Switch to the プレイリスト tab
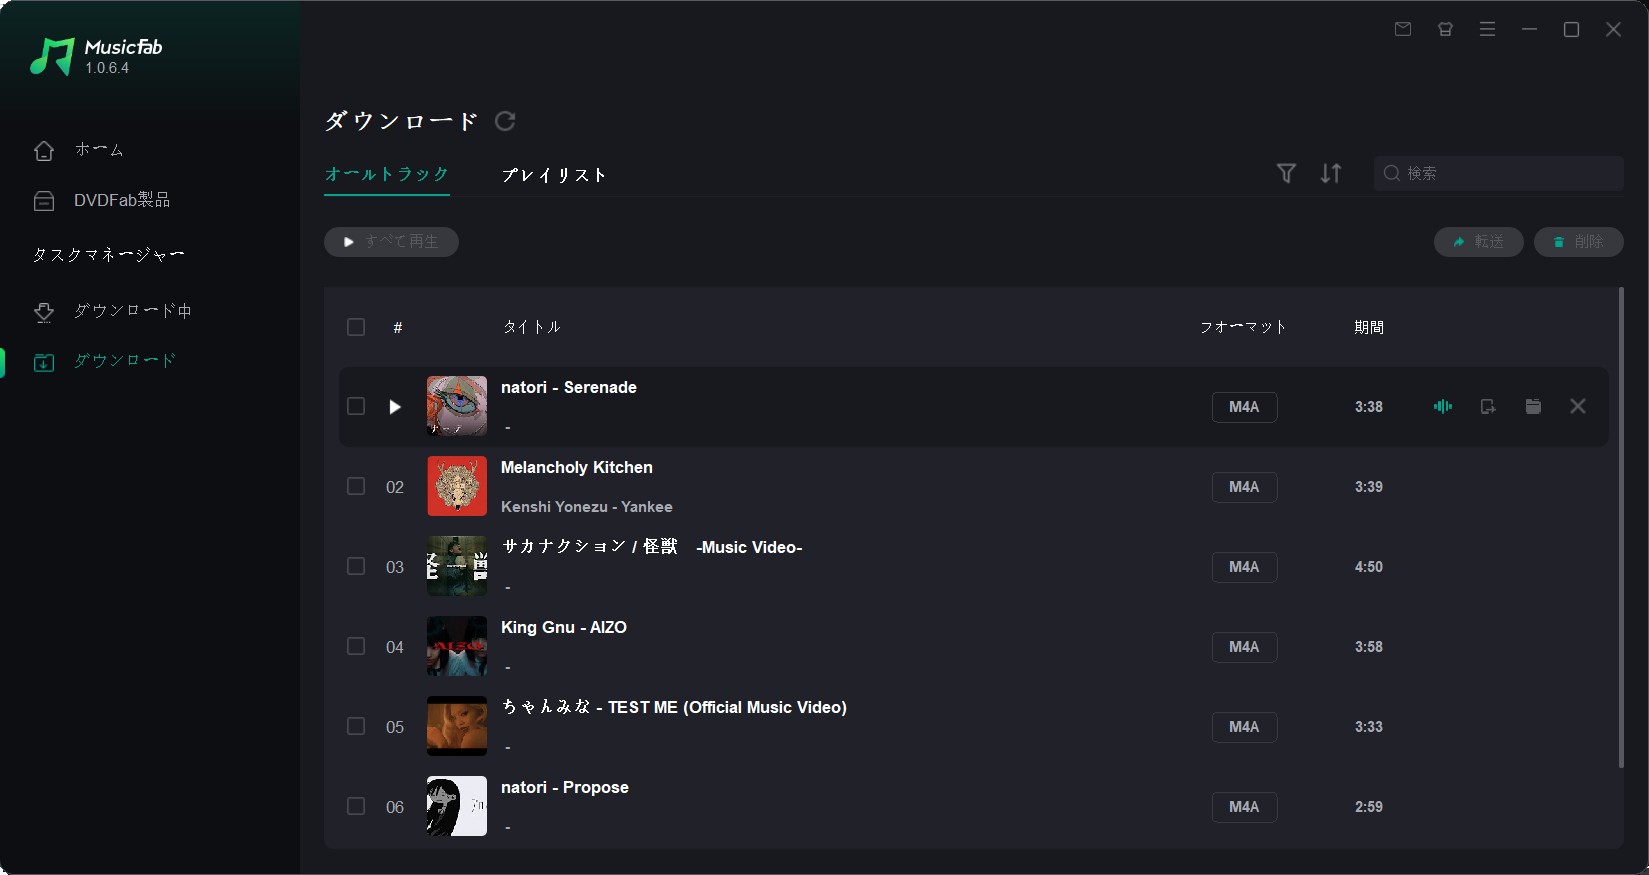The image size is (1649, 875). (x=554, y=175)
